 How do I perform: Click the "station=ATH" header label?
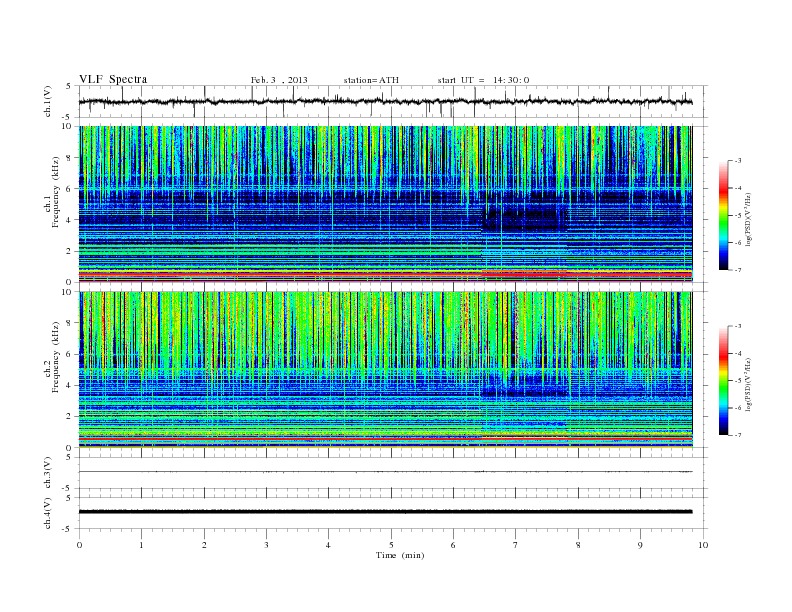tap(371, 80)
